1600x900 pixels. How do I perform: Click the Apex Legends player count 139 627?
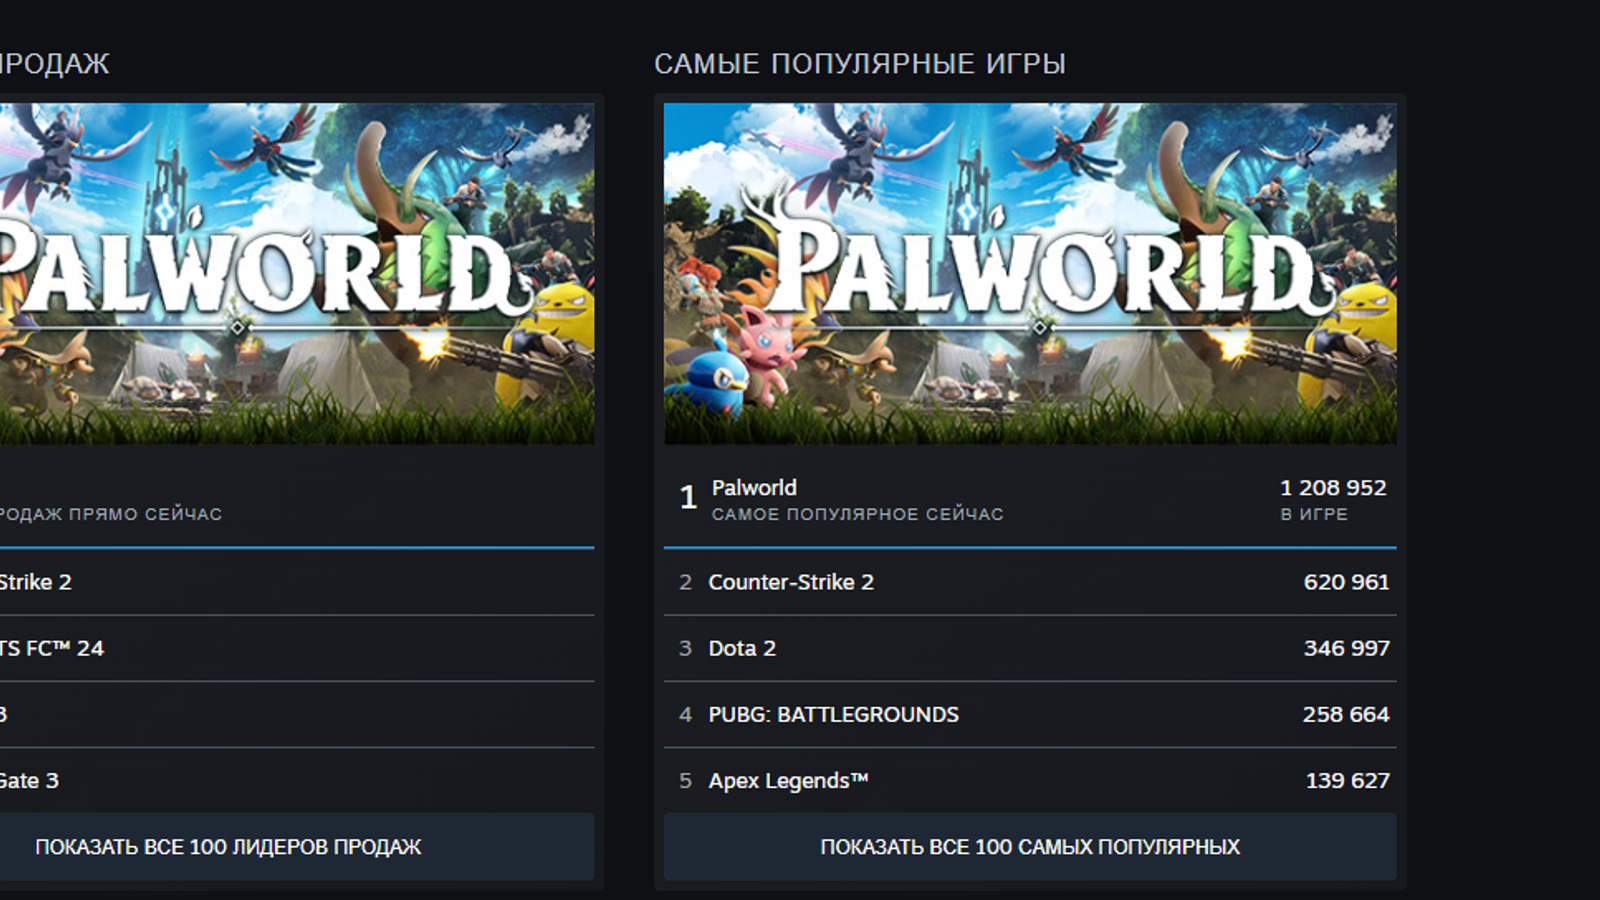click(x=1347, y=780)
